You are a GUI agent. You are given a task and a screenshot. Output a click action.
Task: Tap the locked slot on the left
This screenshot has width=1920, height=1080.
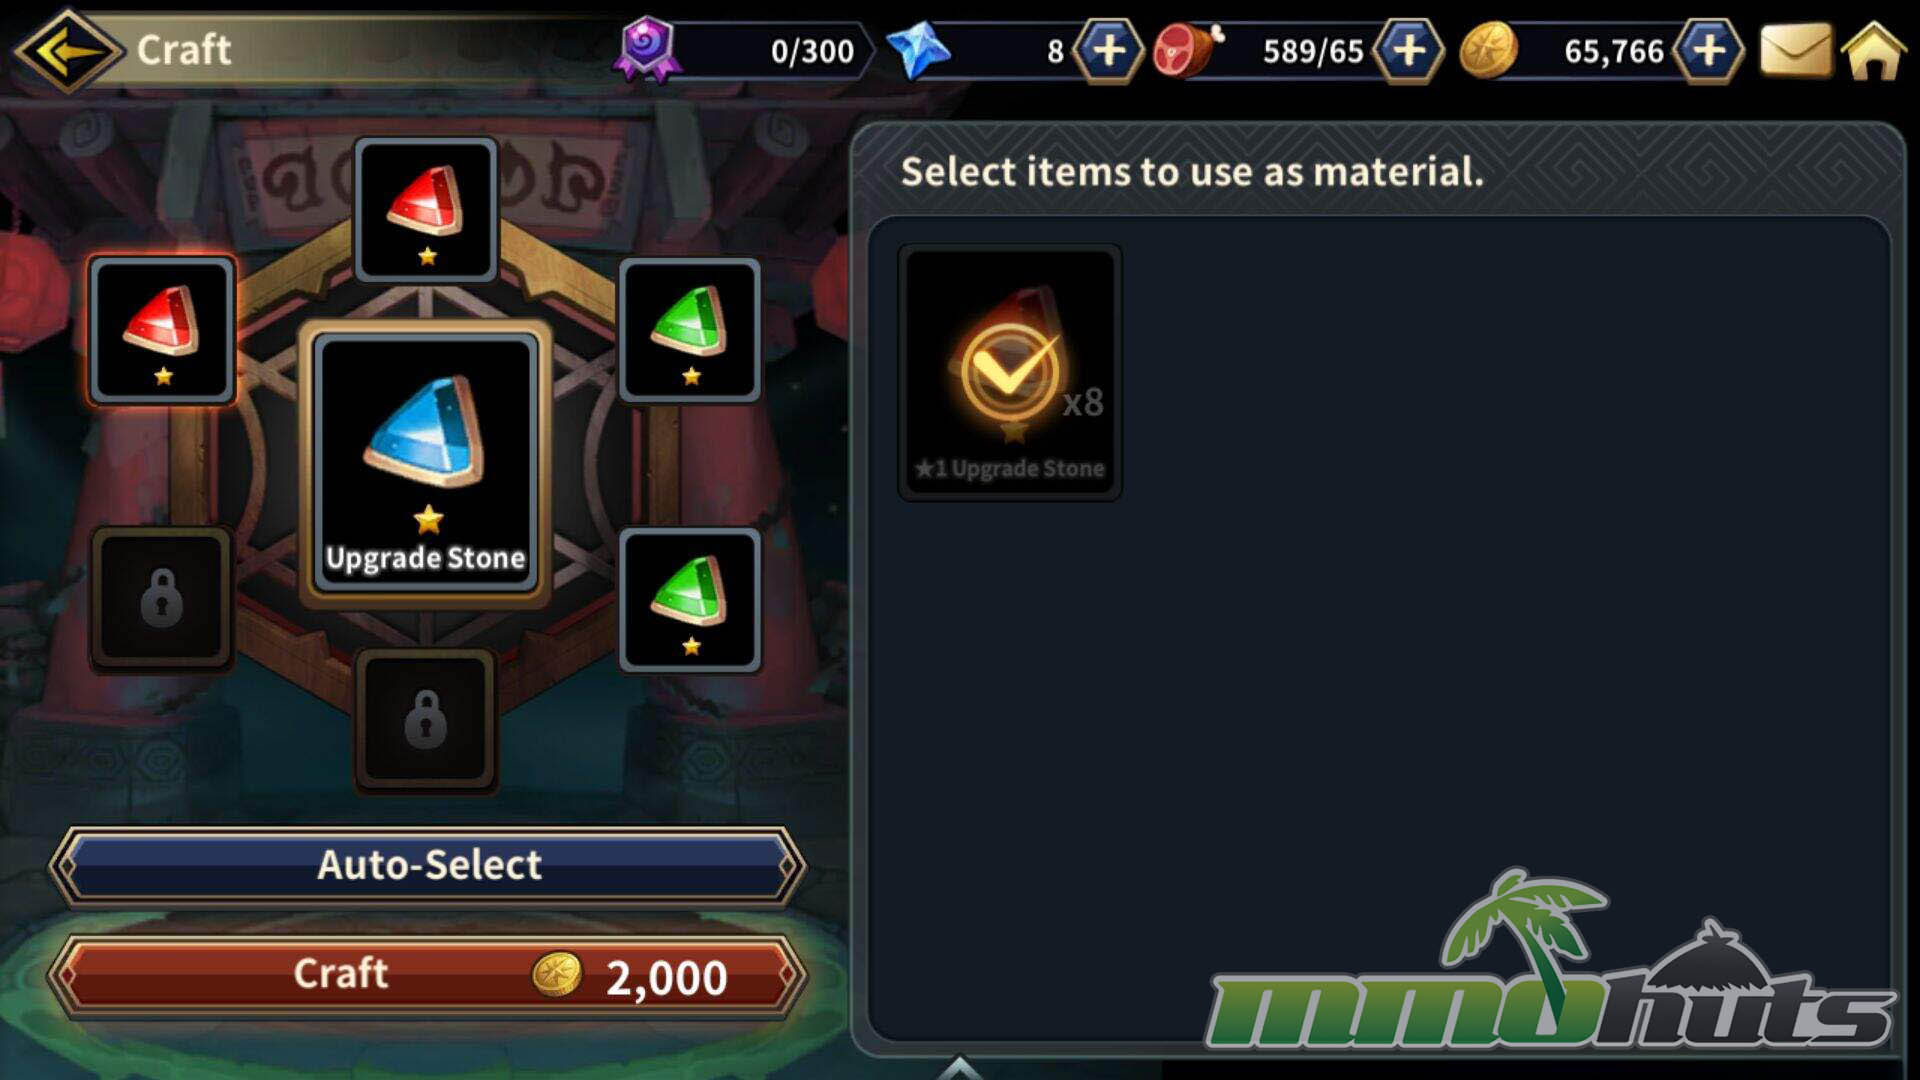coord(162,598)
